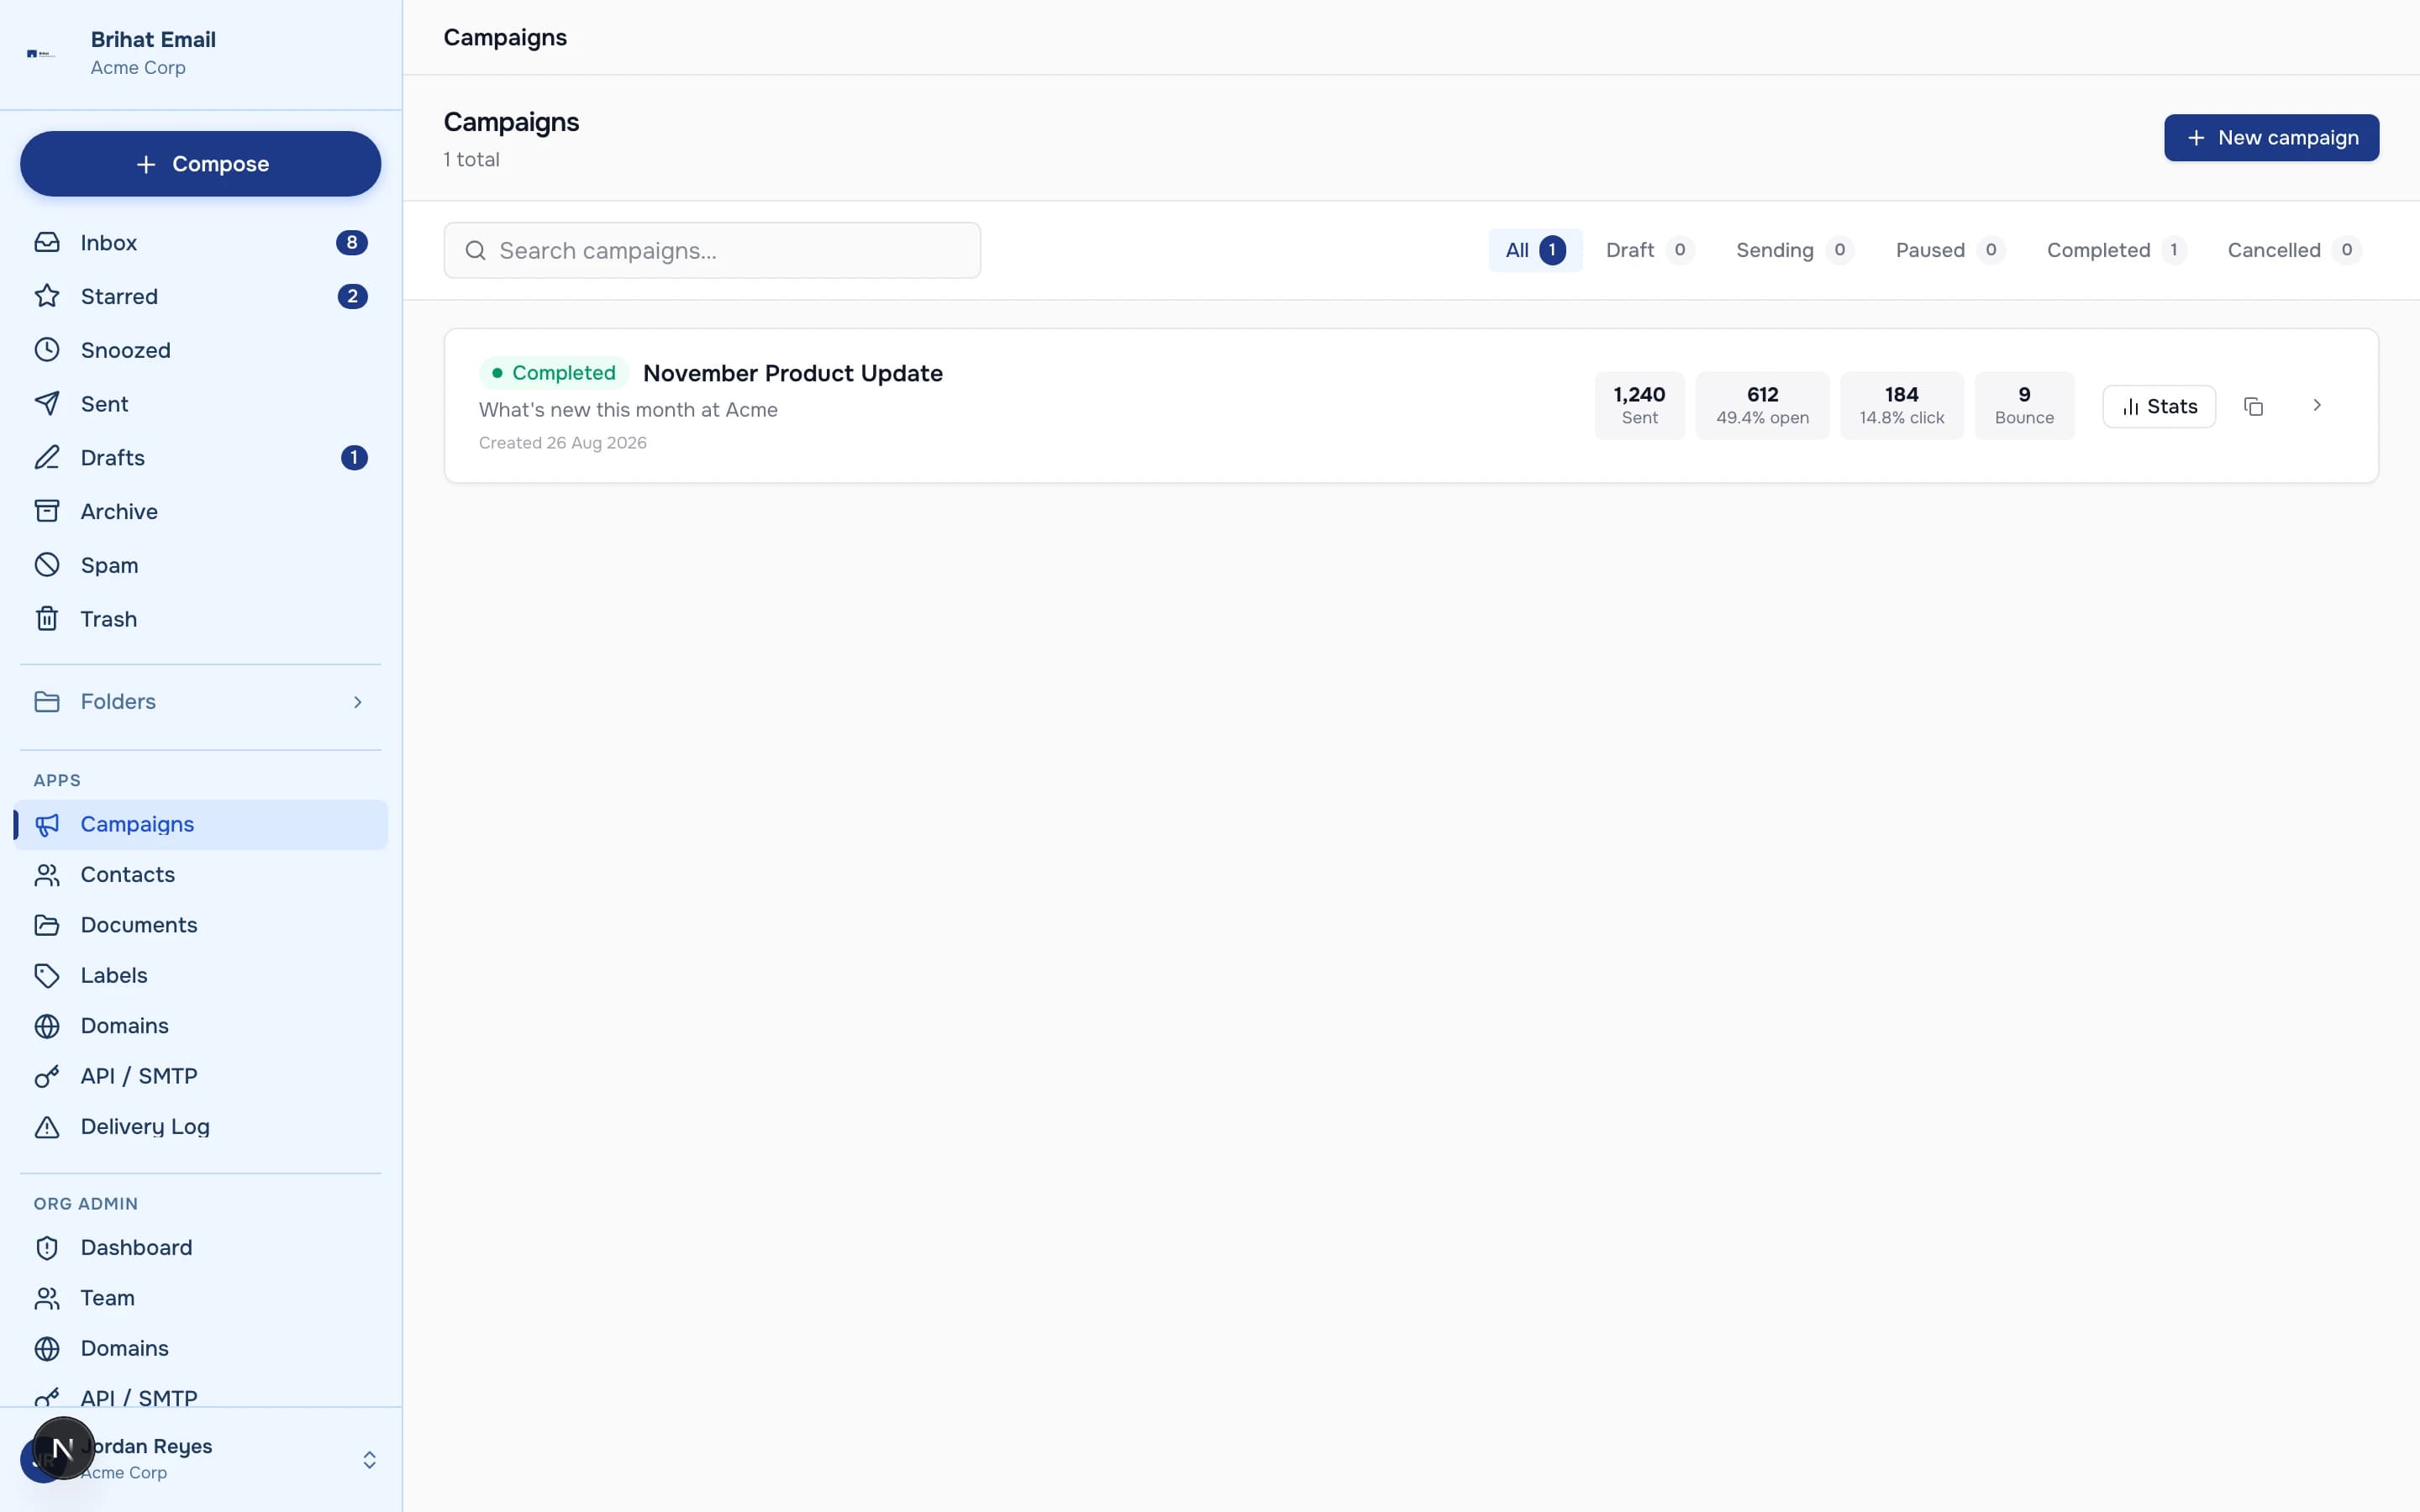Click the N avatar overlay badge

click(x=63, y=1448)
